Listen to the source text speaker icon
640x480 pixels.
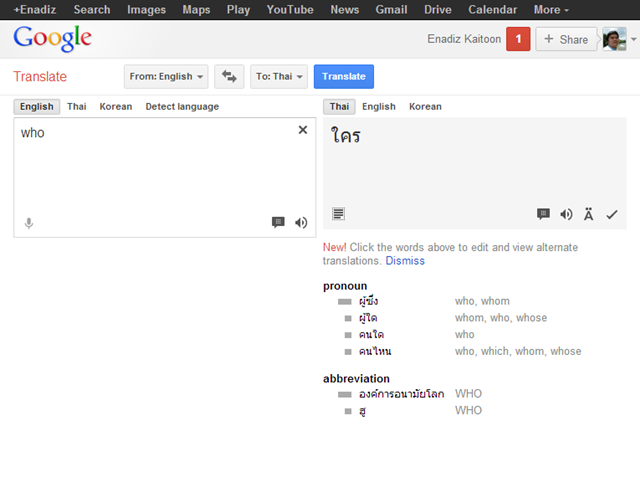coord(301,223)
